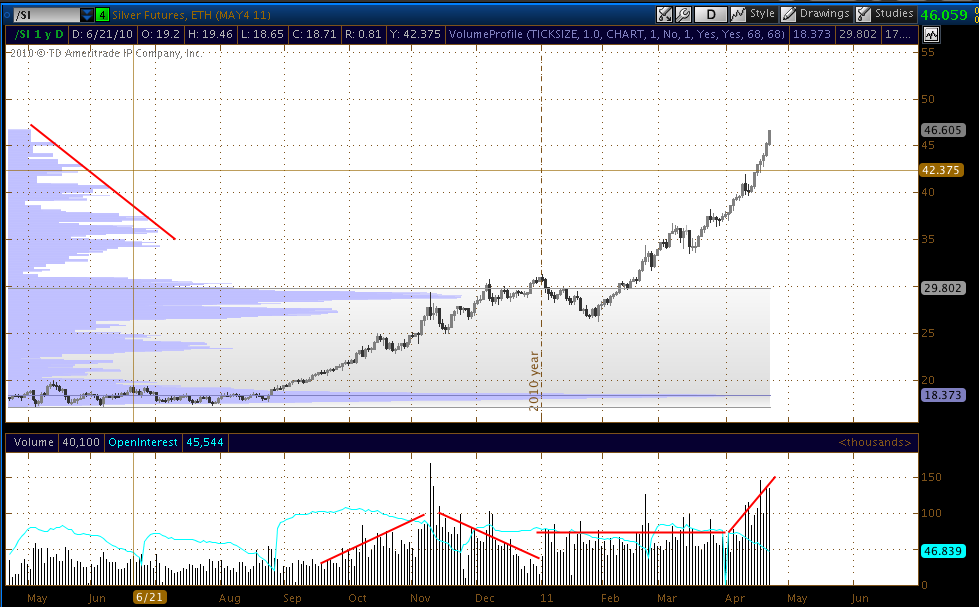Screen dimensions: 979x607
Task: Open the Style menu
Action: 762,14
